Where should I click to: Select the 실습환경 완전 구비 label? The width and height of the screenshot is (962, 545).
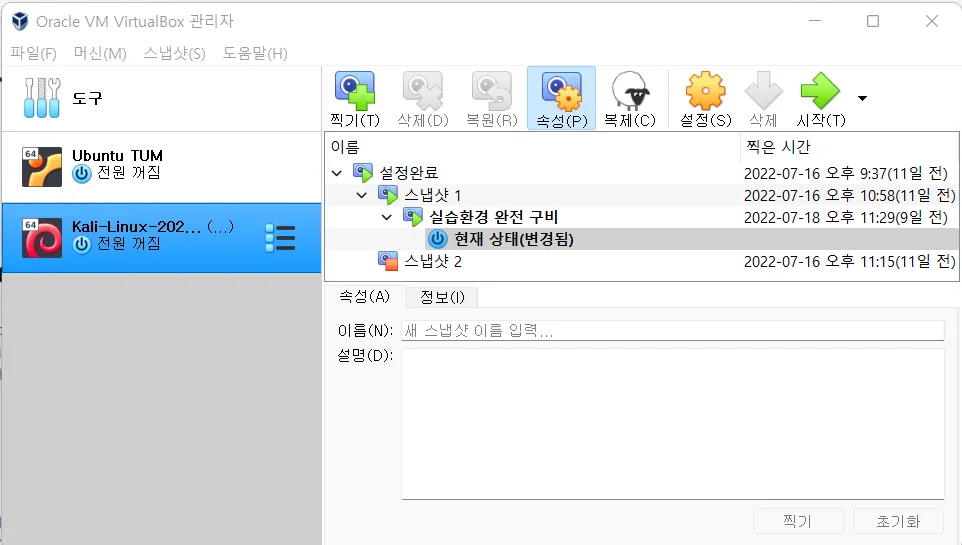point(493,217)
